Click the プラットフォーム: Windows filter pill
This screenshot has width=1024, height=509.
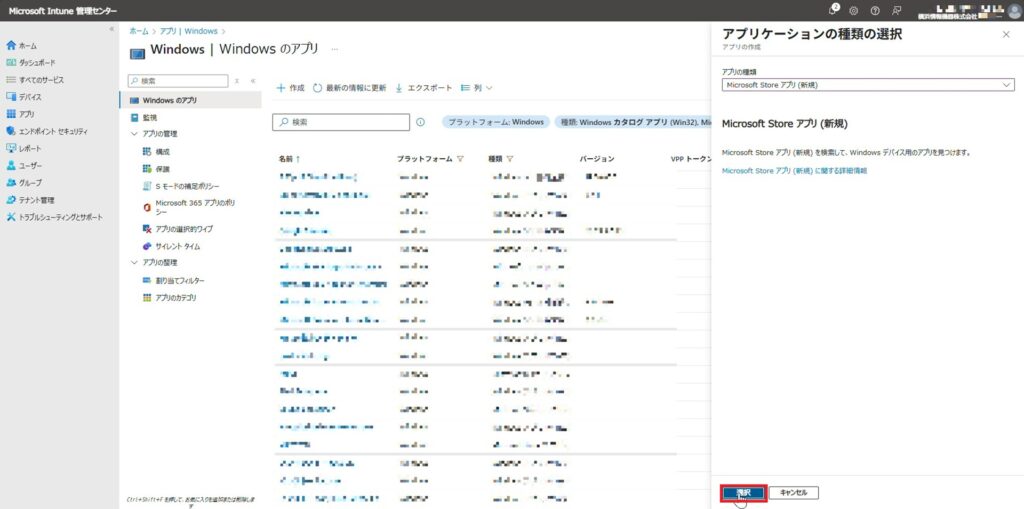(496, 122)
